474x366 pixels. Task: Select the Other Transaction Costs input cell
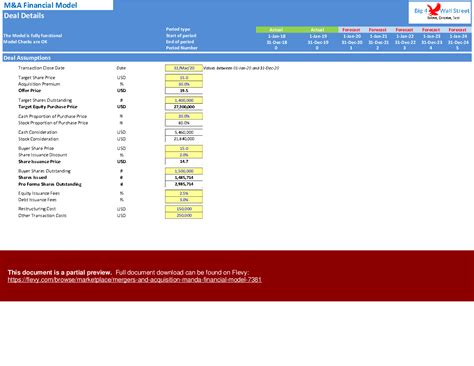tap(184, 216)
